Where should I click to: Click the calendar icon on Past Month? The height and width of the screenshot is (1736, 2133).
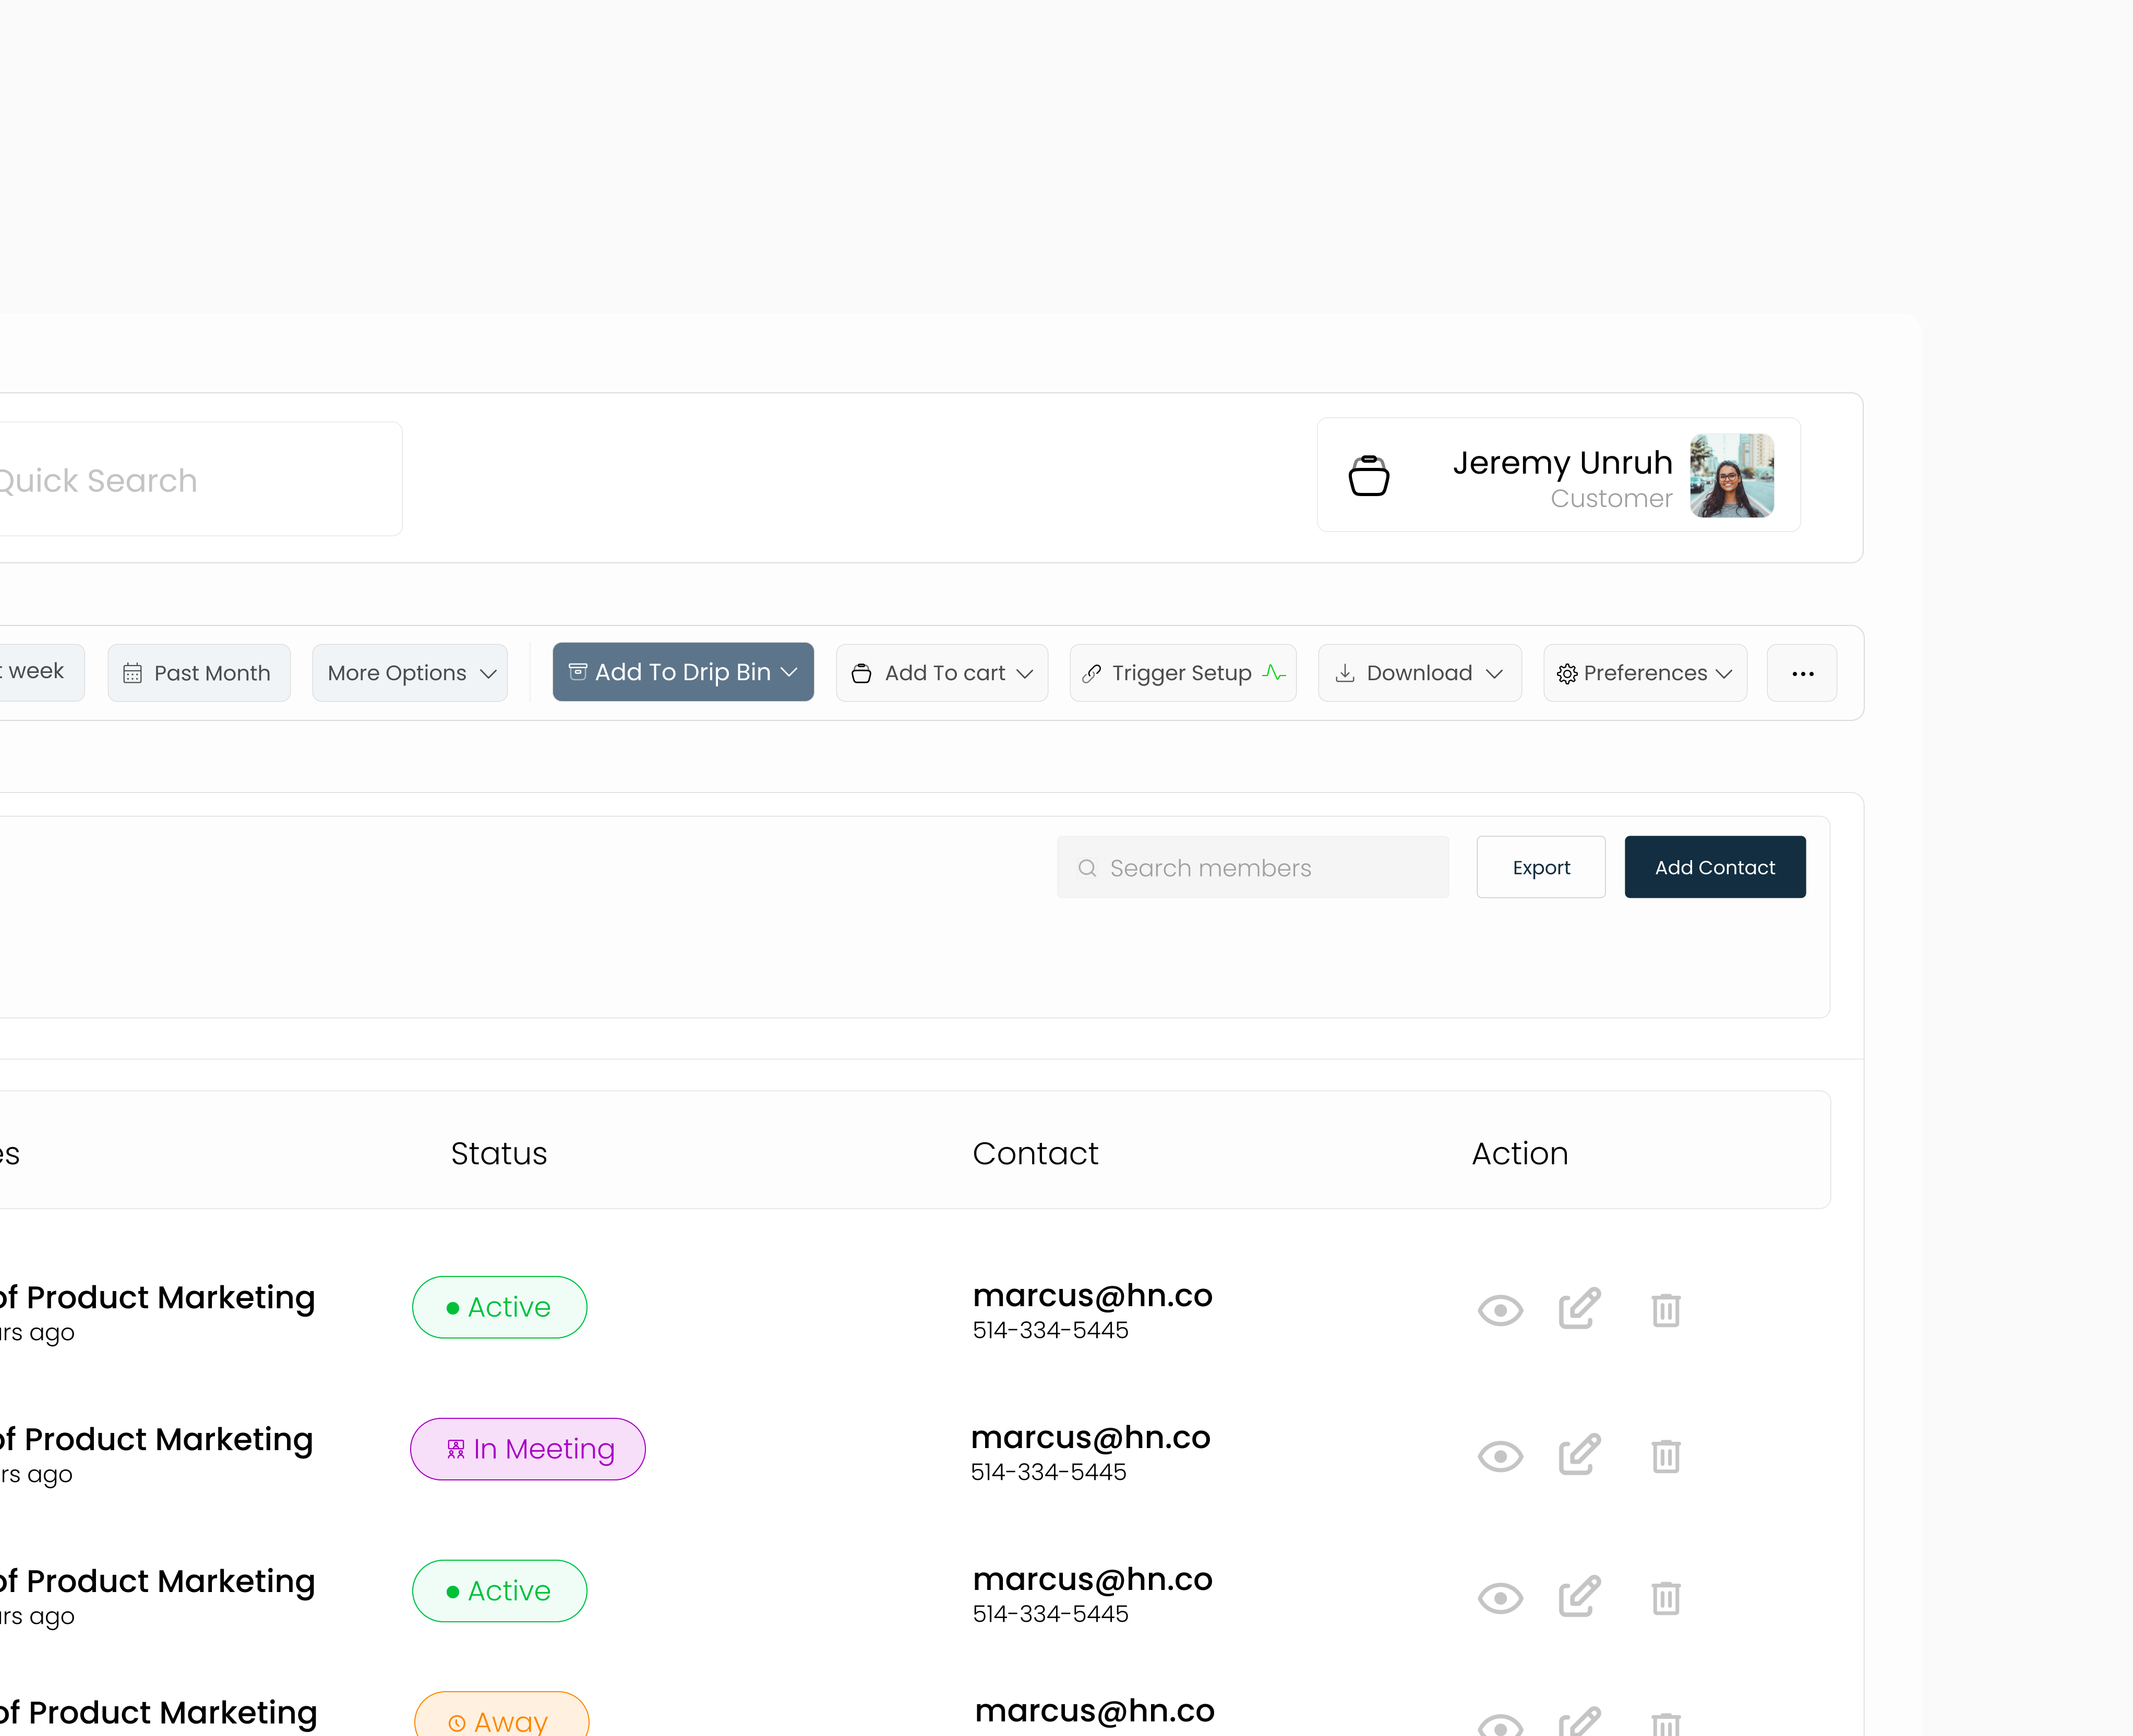tap(134, 672)
